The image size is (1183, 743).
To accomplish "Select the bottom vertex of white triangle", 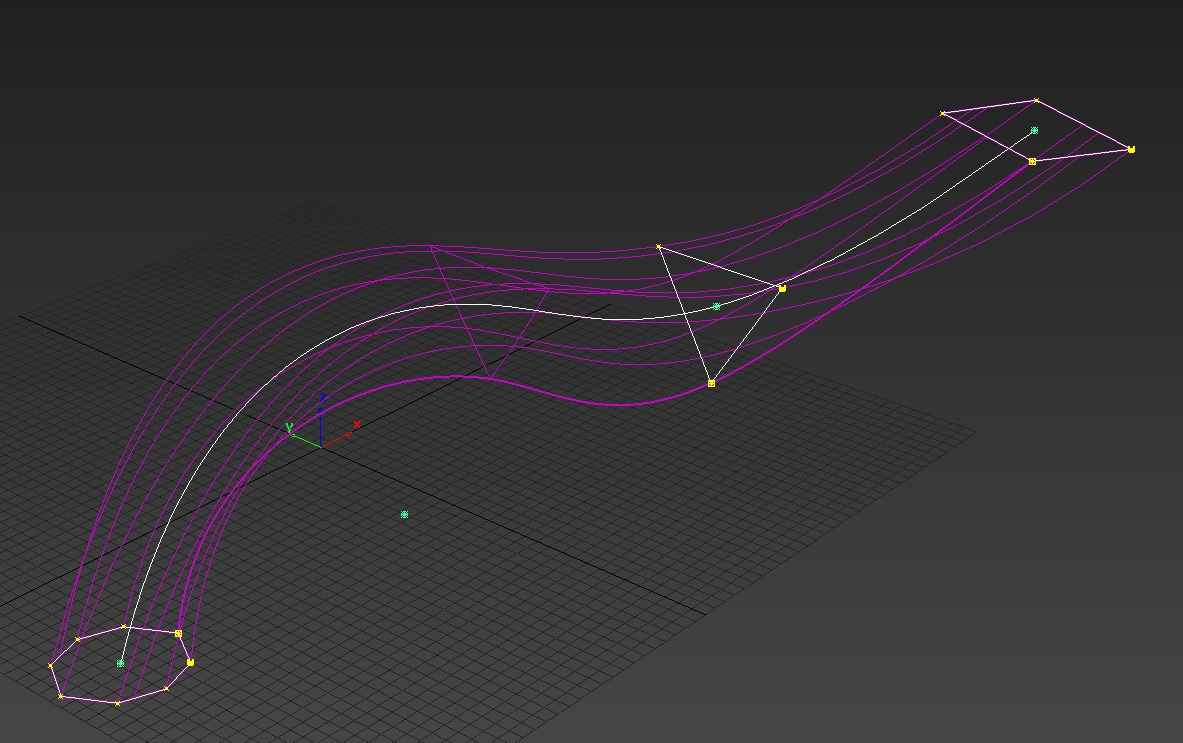I will click(x=711, y=383).
